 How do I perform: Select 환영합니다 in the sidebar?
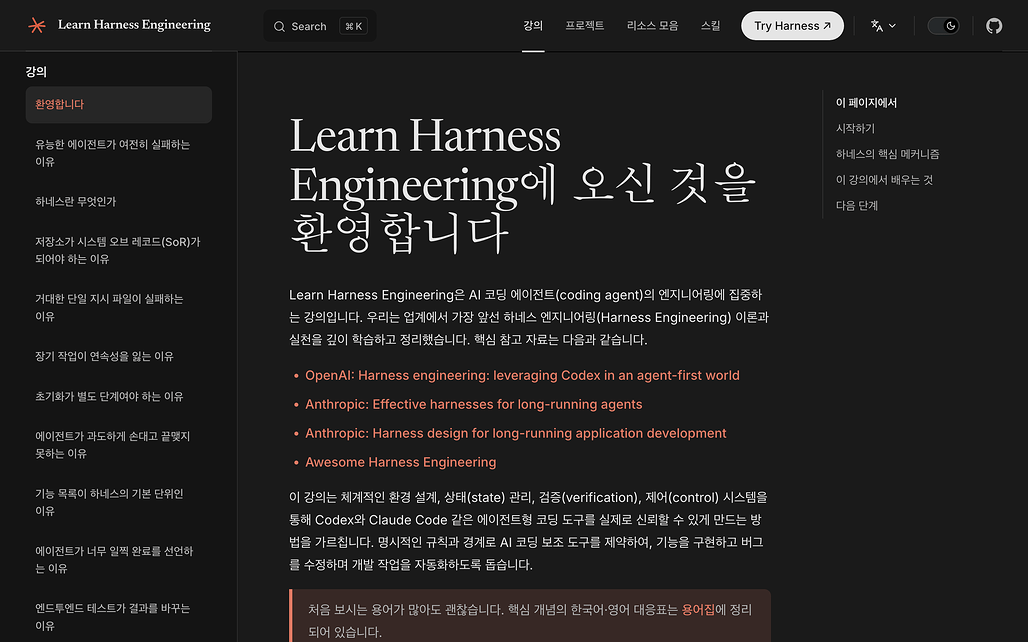click(119, 104)
